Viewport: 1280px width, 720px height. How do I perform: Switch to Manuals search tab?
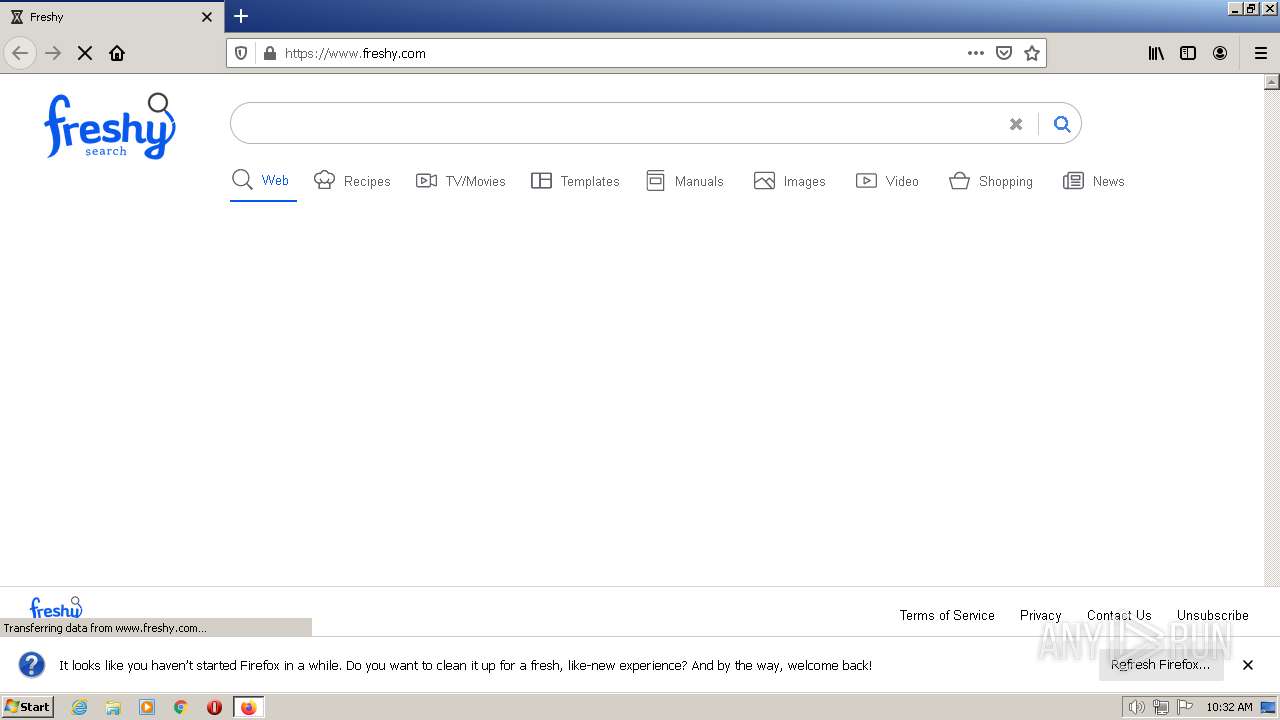685,181
